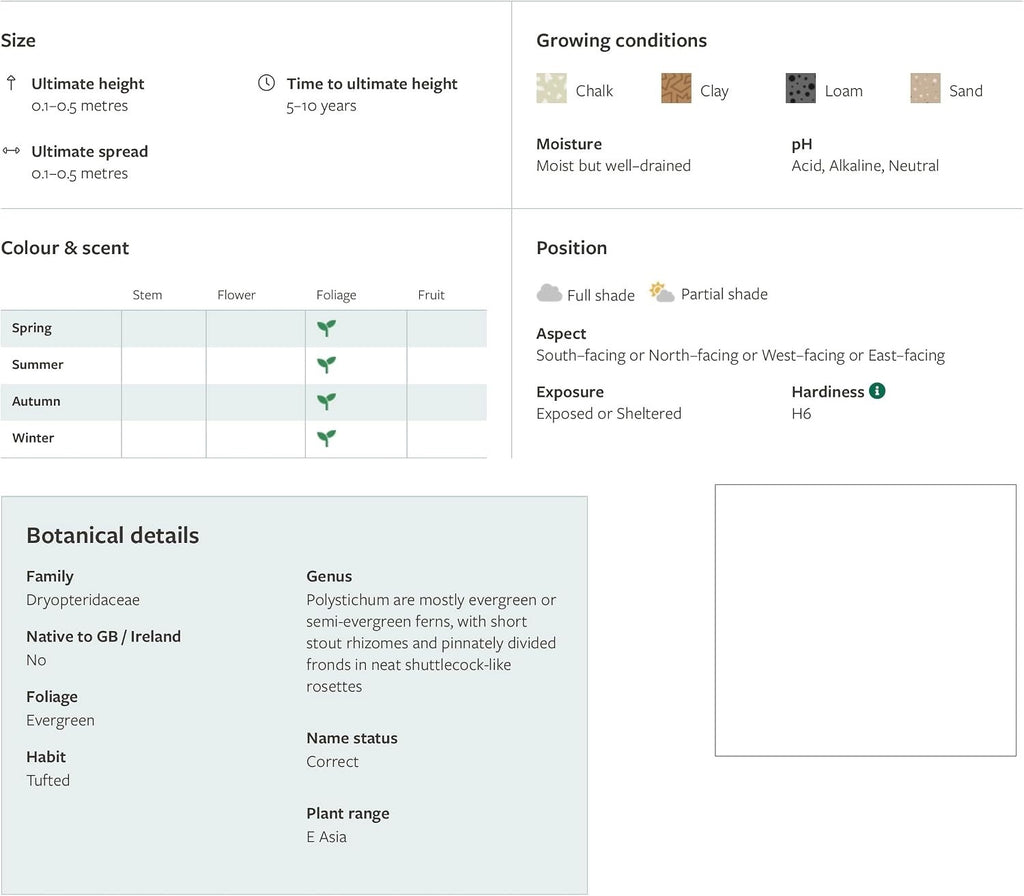
Task: Click the clock icon beside Time to ultimate height
Action: 266,83
